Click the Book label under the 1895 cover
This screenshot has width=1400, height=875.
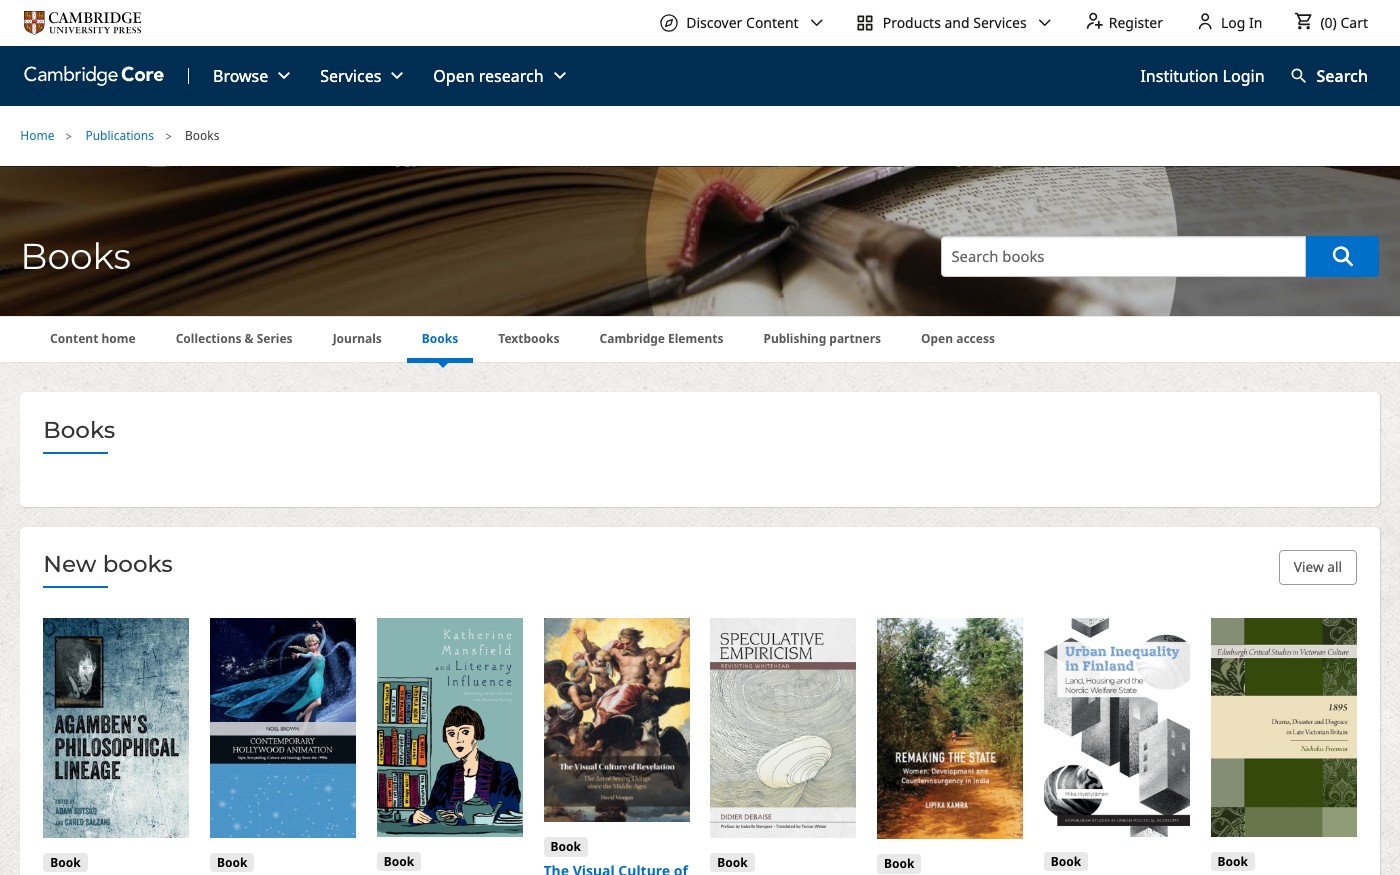pyautogui.click(x=1233, y=862)
